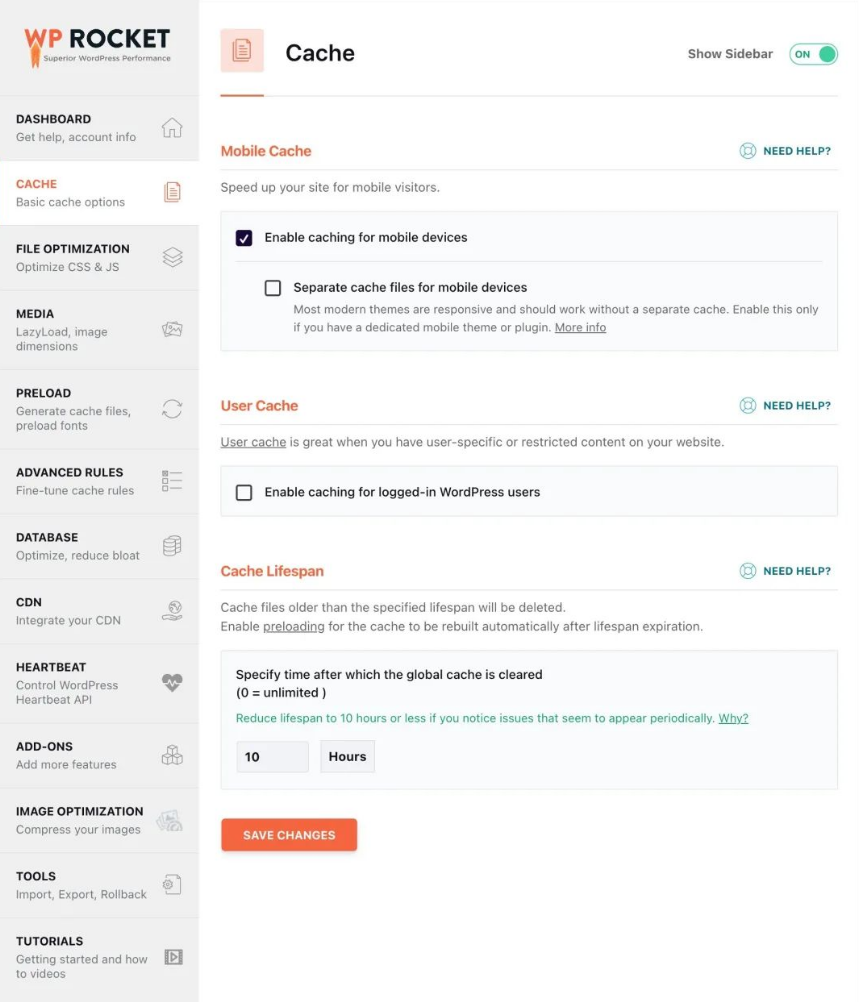Click the Advanced Rules list icon
The height and width of the screenshot is (1002, 859).
(172, 481)
